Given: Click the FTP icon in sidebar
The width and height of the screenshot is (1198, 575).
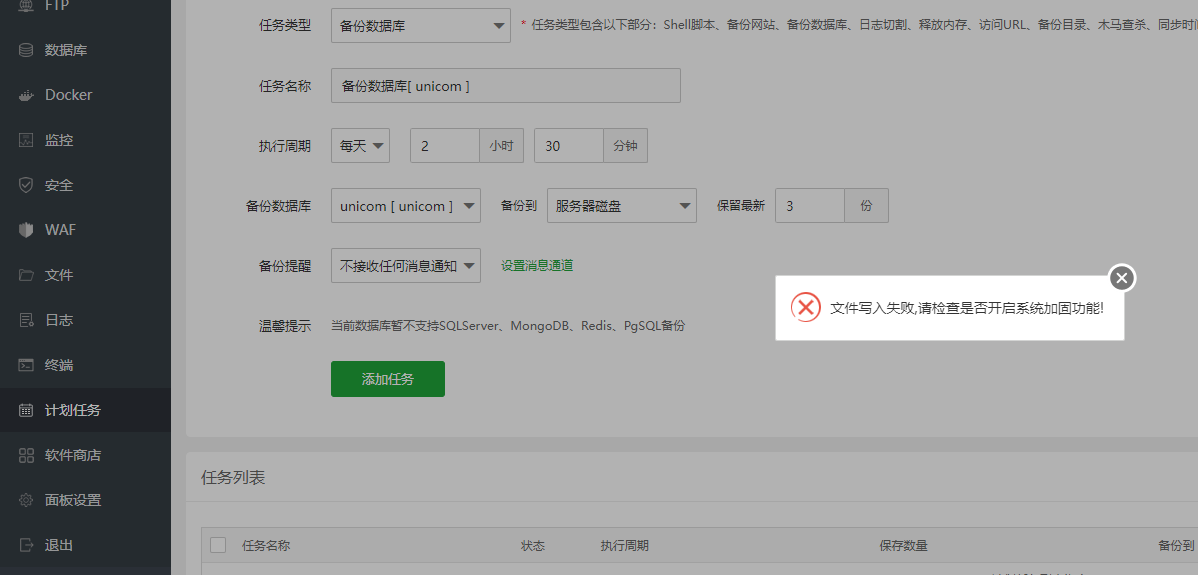Looking at the screenshot, I should (26, 6).
